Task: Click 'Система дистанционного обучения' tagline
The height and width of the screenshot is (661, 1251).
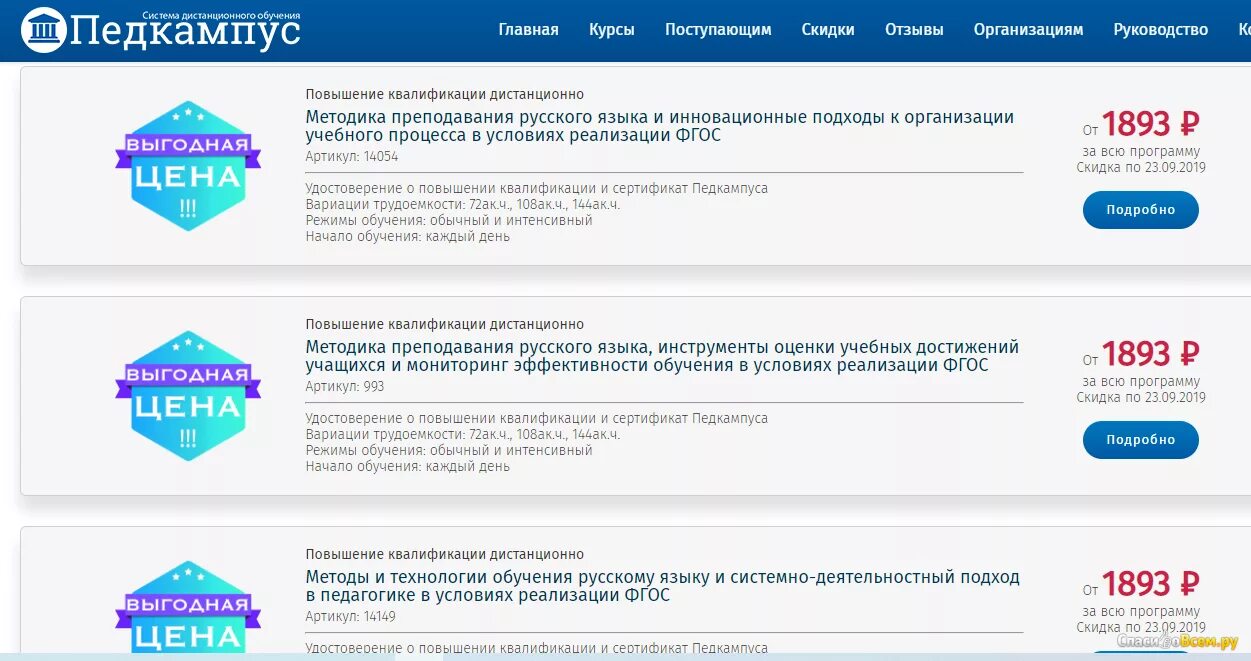Action: [220, 17]
